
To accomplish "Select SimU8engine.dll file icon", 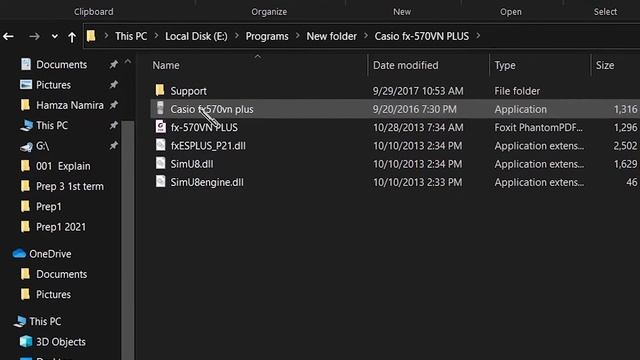I will pos(160,182).
